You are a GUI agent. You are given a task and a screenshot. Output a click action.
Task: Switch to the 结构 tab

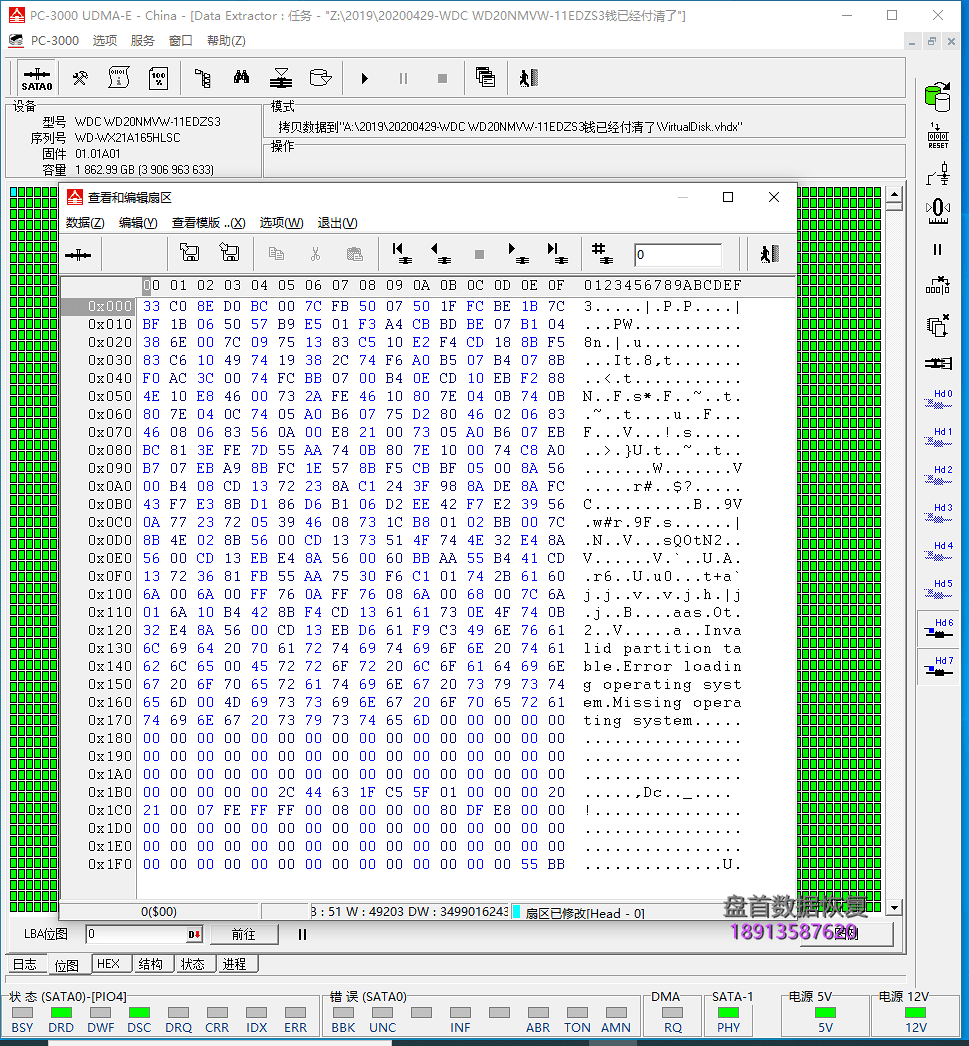click(x=151, y=964)
